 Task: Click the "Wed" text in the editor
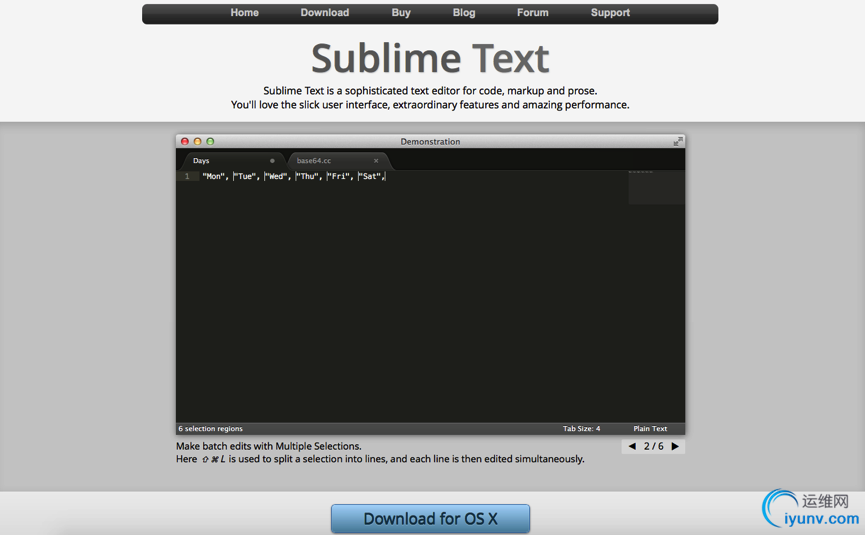[x=276, y=176]
